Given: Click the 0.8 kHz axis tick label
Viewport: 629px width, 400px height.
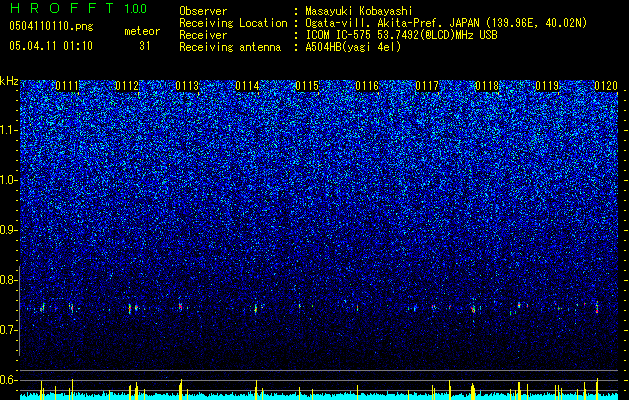Looking at the screenshot, I should (8, 280).
